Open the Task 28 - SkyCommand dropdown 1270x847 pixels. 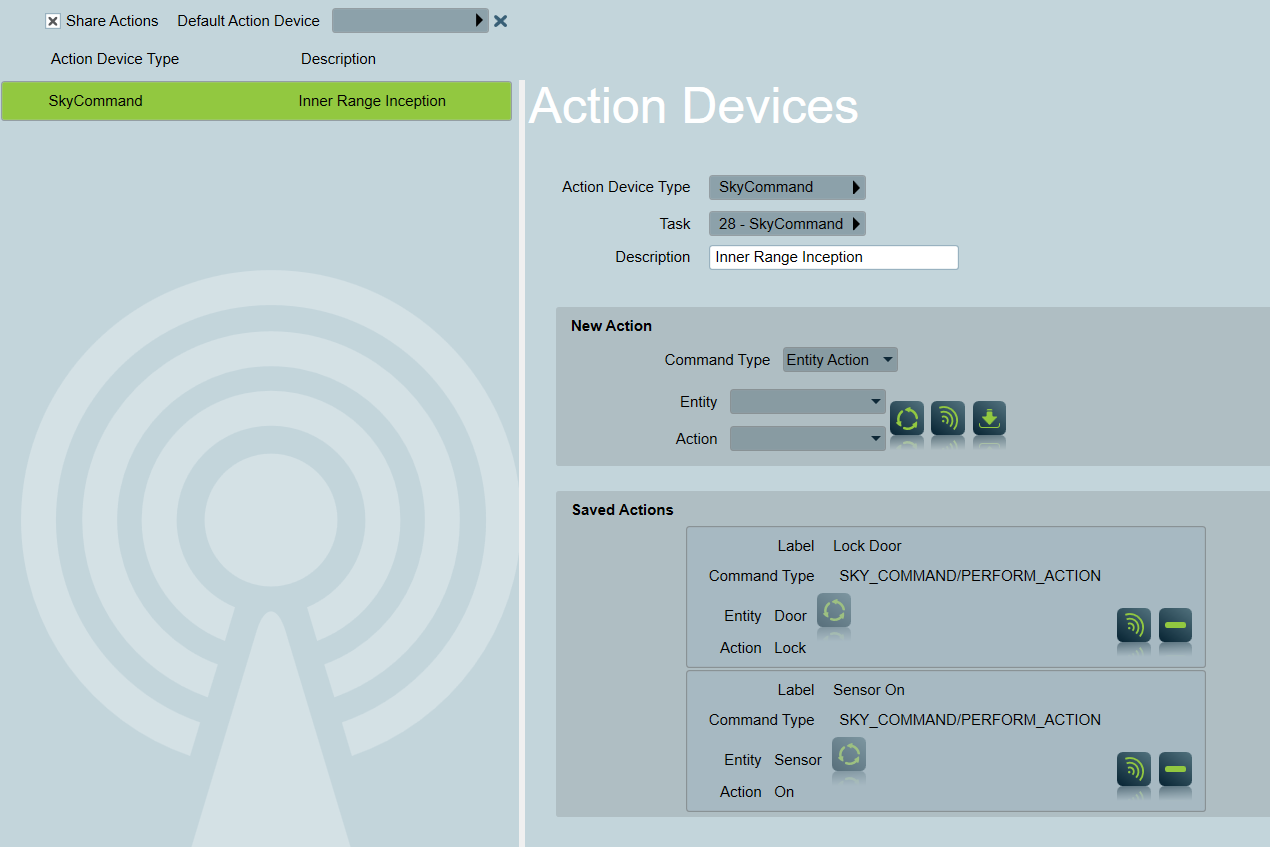(x=787, y=224)
